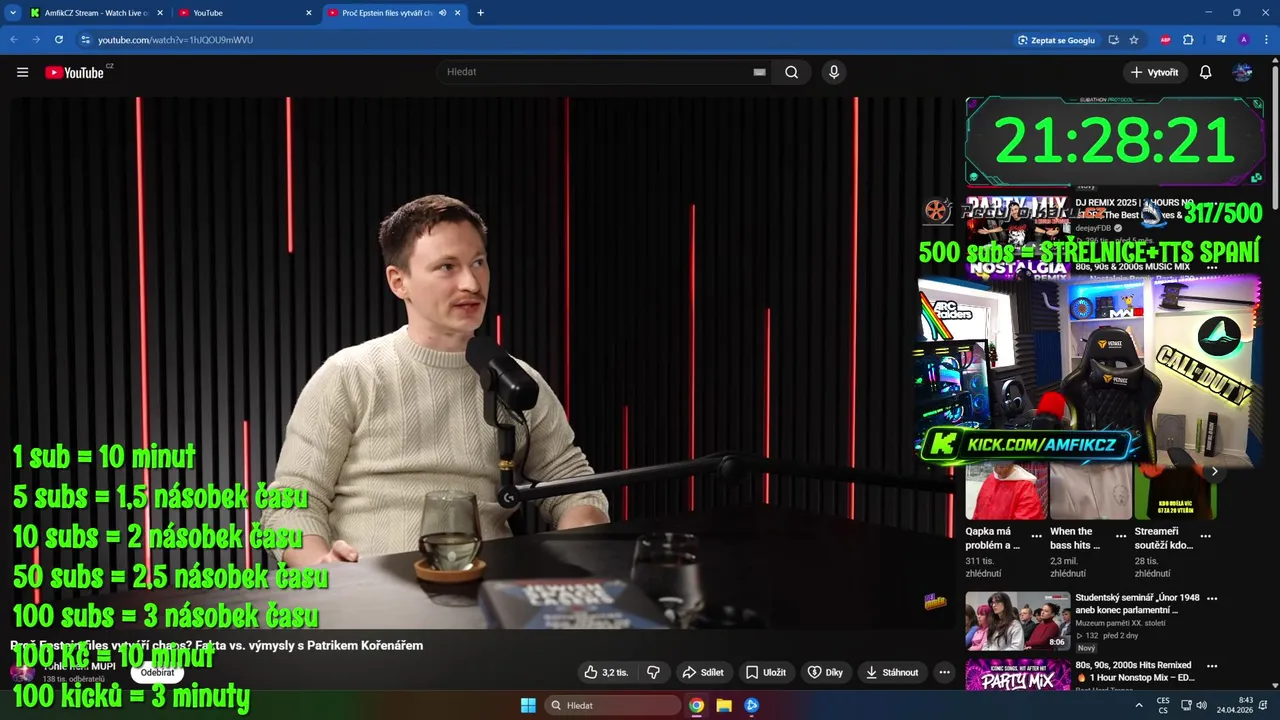Subscribe with the Odebírat button
1280x720 pixels.
click(157, 673)
